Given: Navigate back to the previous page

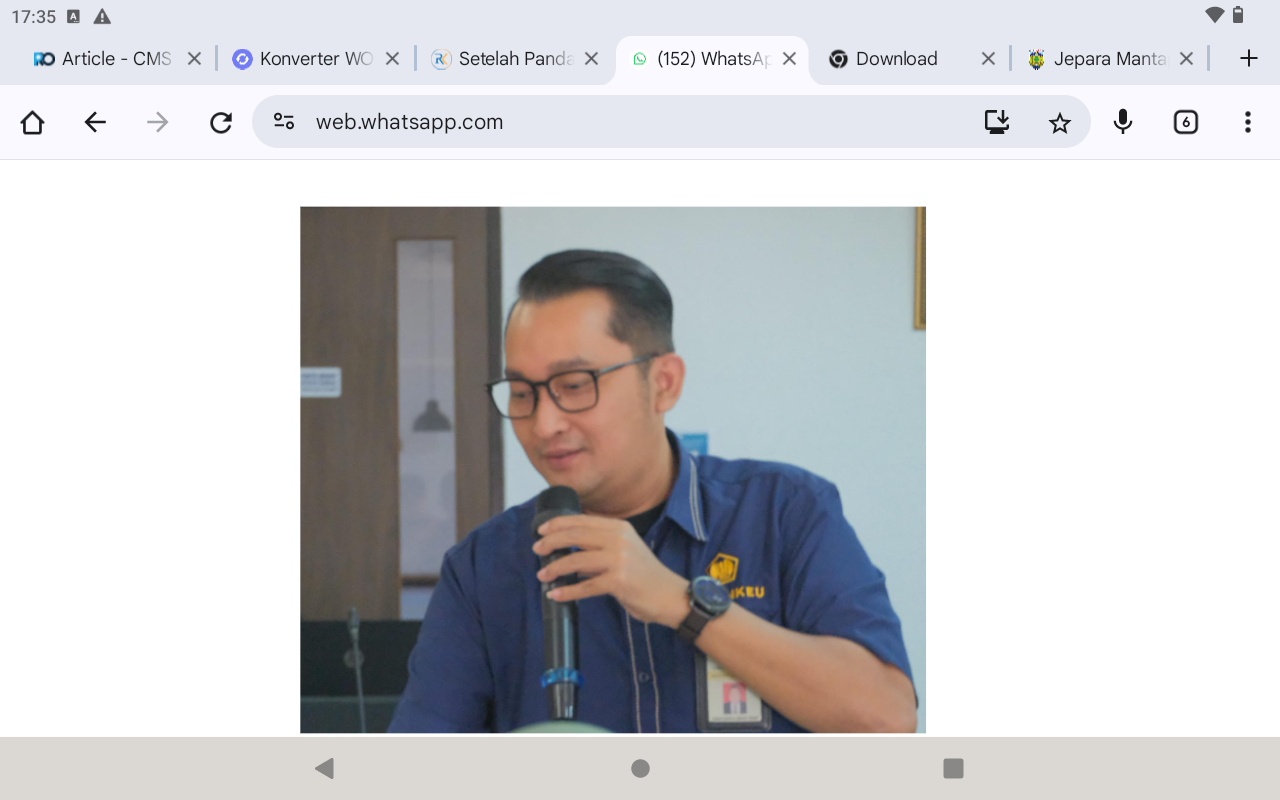Looking at the screenshot, I should tap(95, 122).
